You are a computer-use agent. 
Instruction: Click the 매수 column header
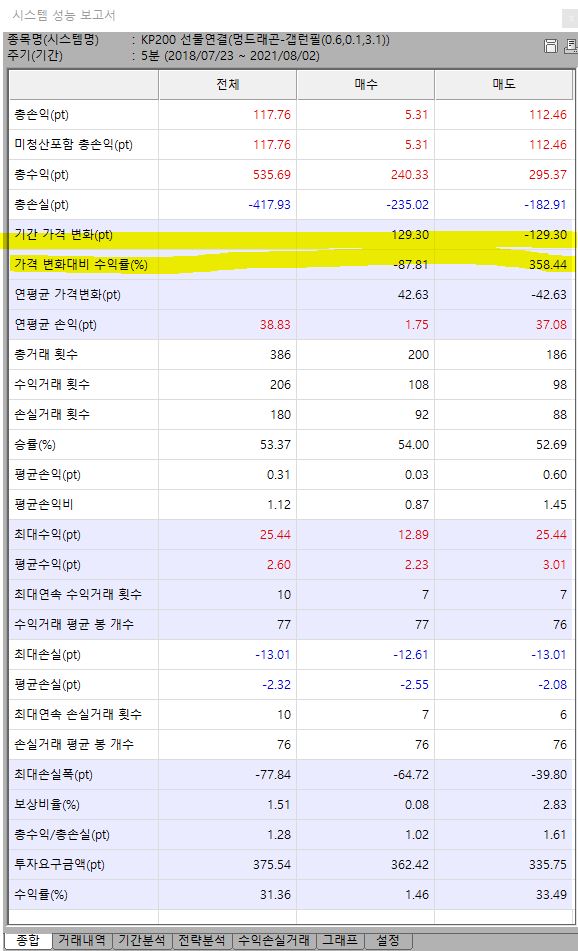[366, 84]
